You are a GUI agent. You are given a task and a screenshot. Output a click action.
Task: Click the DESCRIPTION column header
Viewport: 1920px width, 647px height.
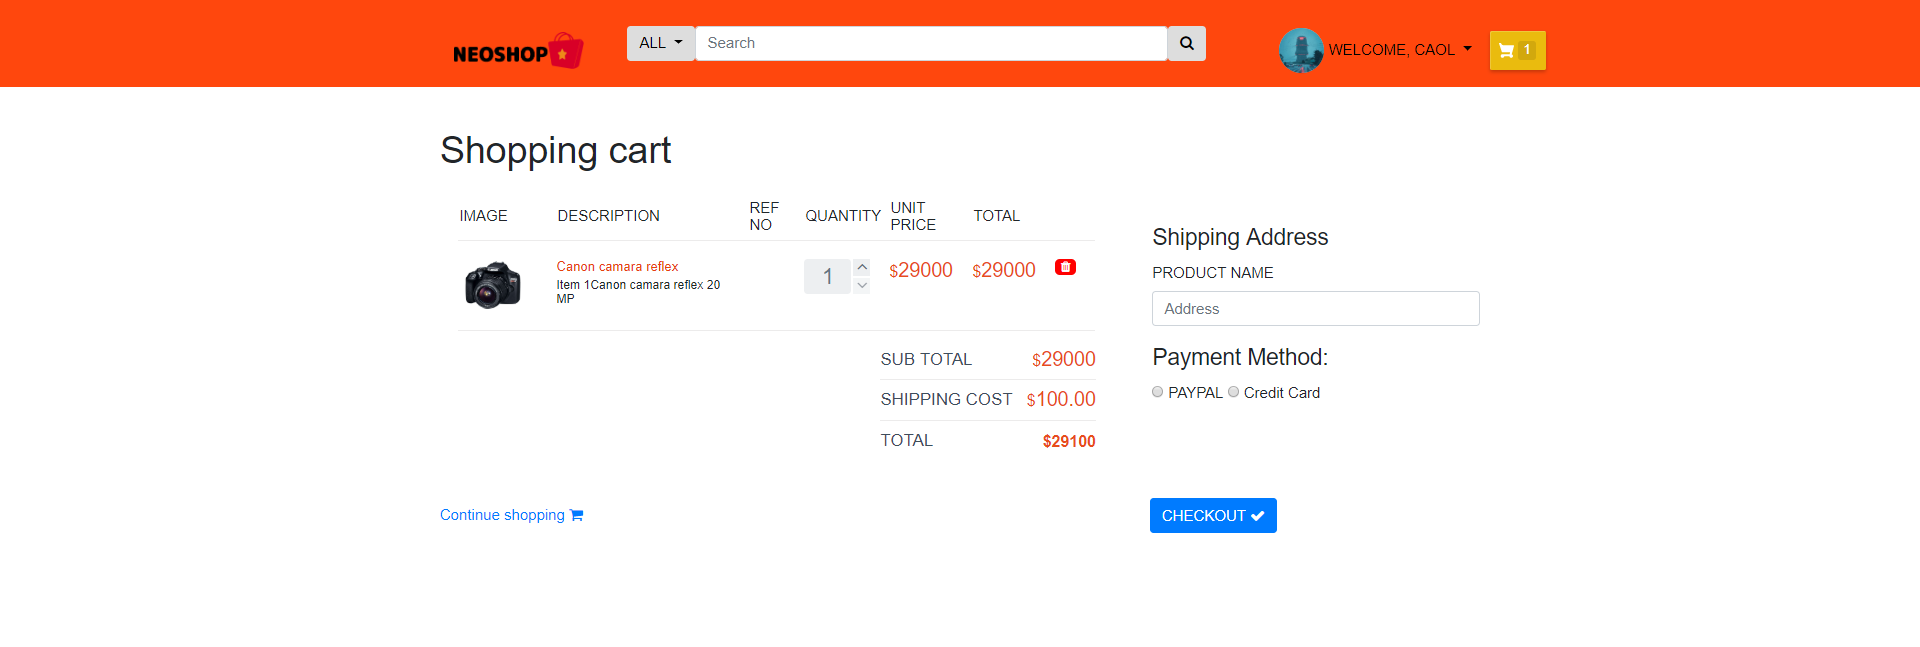point(608,216)
